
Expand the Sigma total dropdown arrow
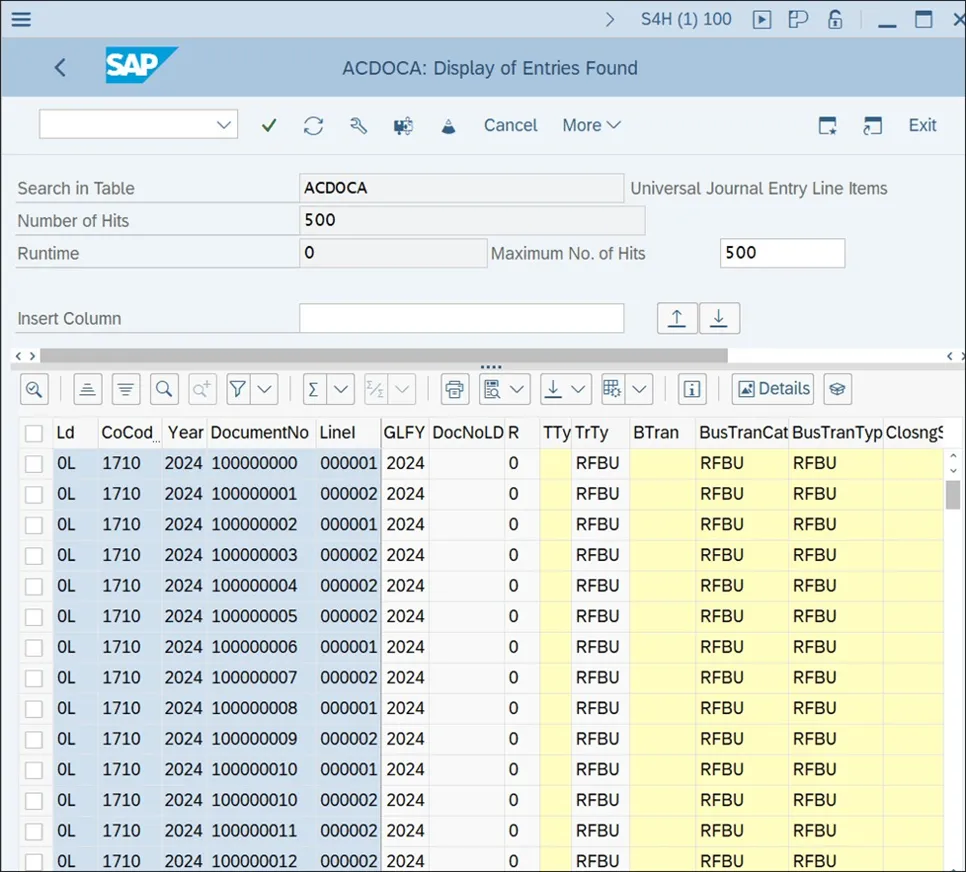tap(341, 389)
